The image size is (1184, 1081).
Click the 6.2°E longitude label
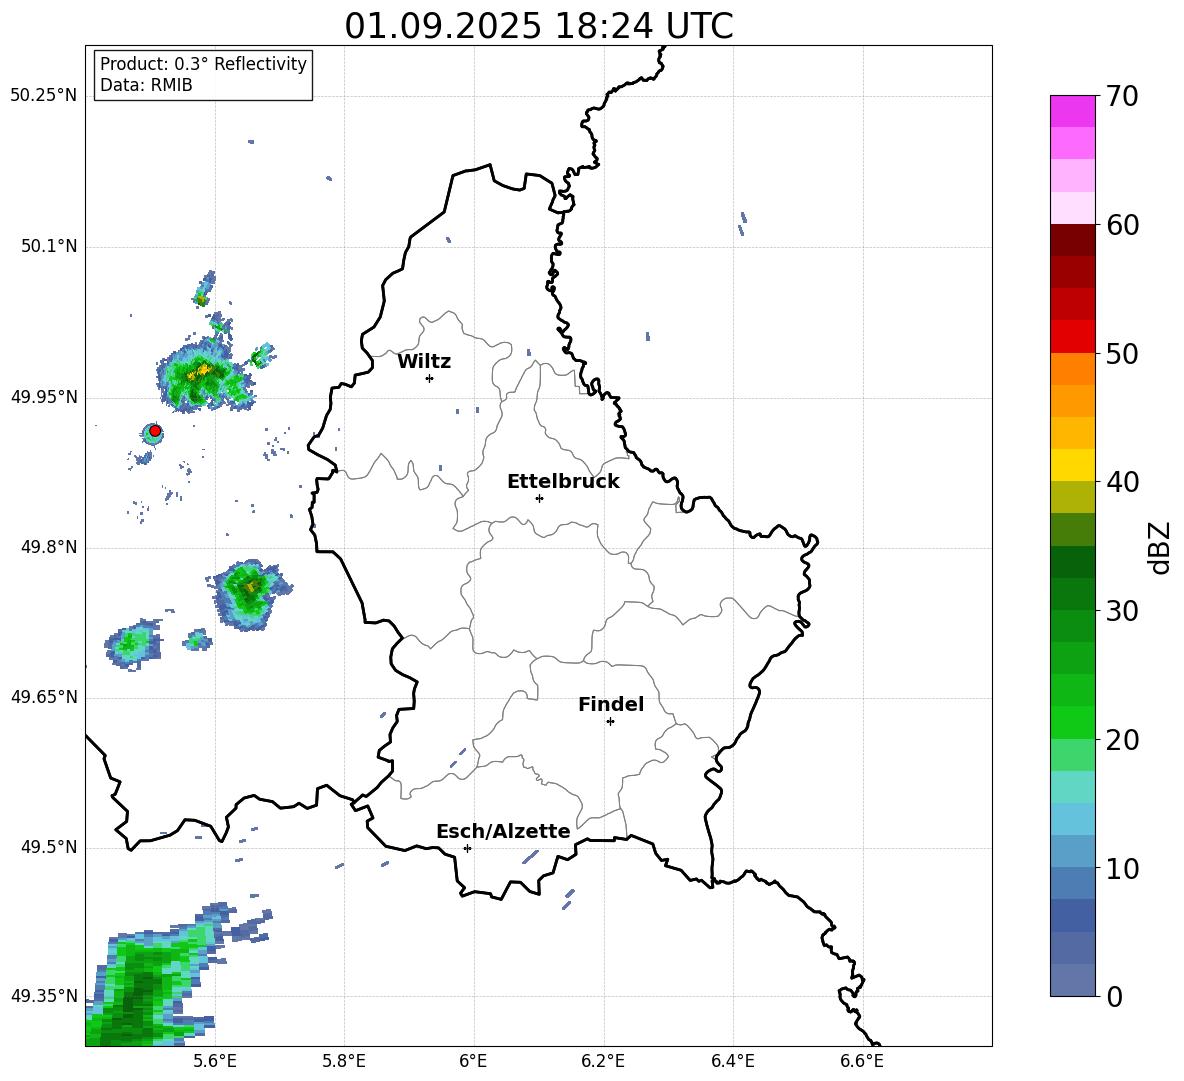coord(603,1061)
